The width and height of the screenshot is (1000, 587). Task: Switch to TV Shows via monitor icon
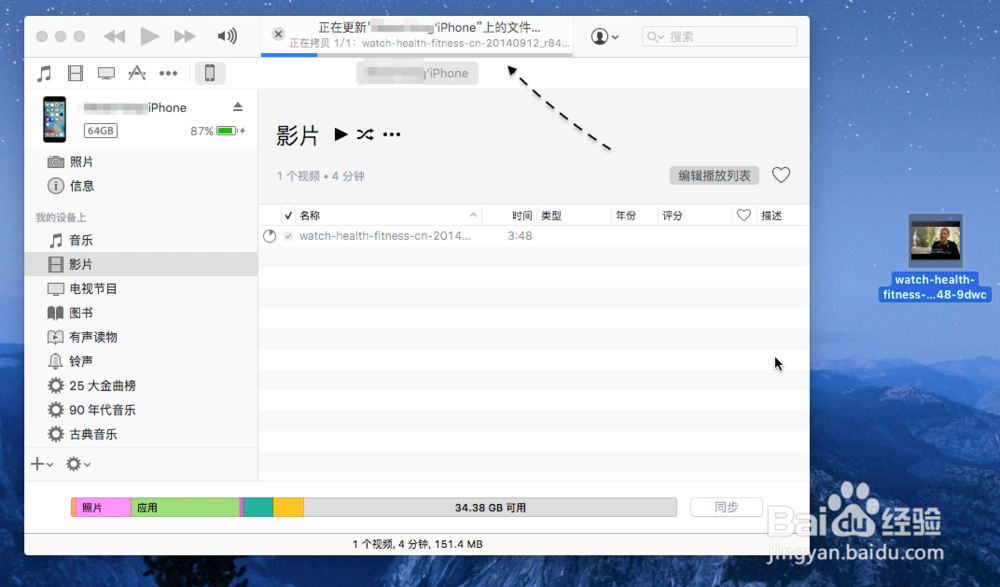point(105,73)
